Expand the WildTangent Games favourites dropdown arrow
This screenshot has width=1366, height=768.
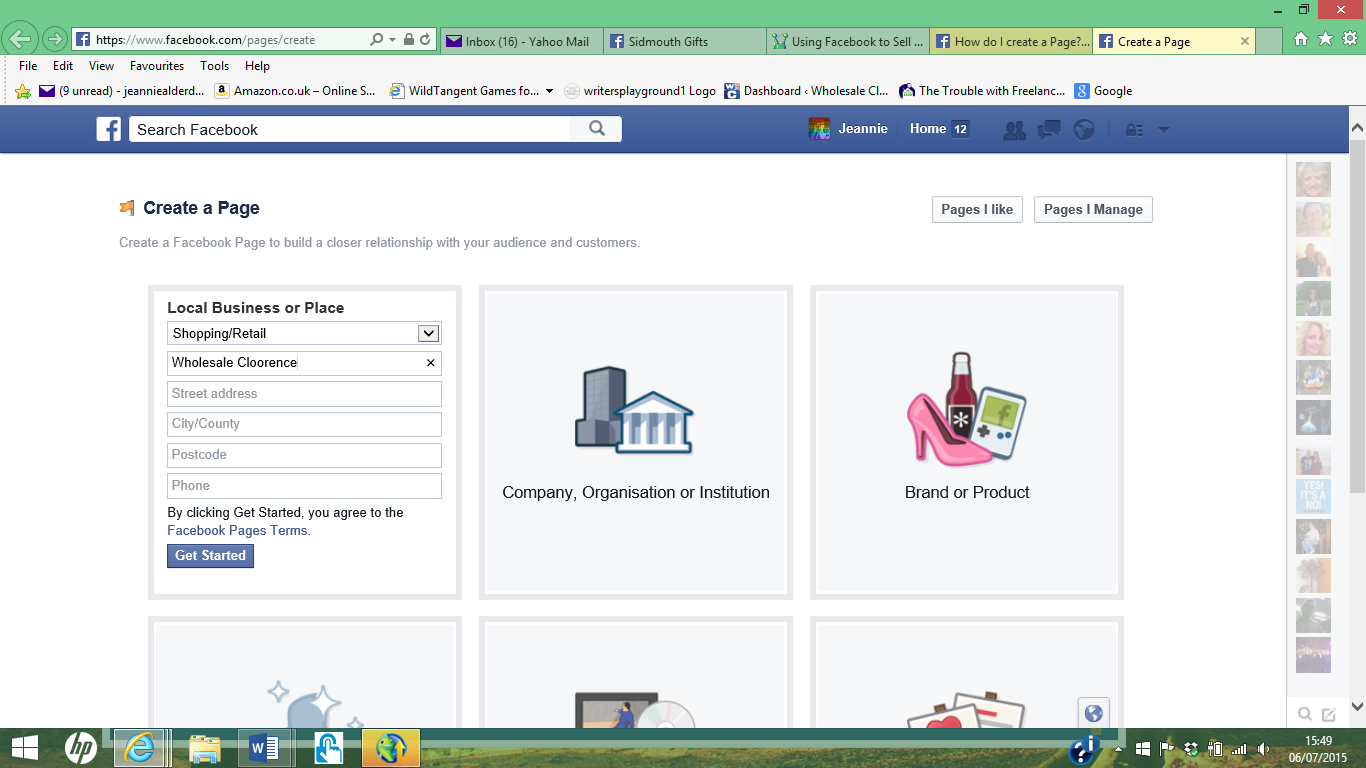pos(549,91)
